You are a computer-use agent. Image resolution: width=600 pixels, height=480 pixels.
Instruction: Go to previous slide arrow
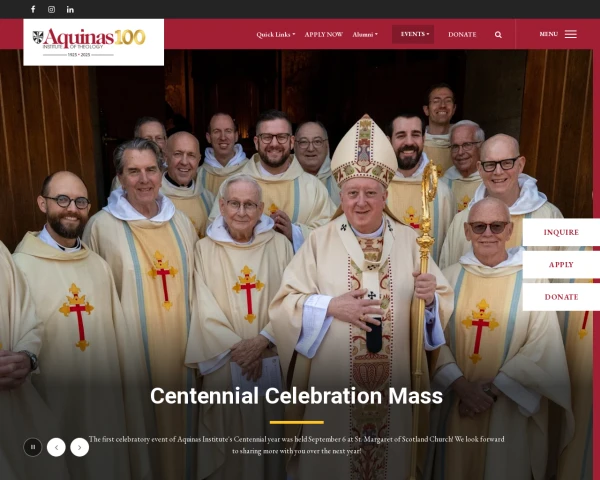coord(56,447)
